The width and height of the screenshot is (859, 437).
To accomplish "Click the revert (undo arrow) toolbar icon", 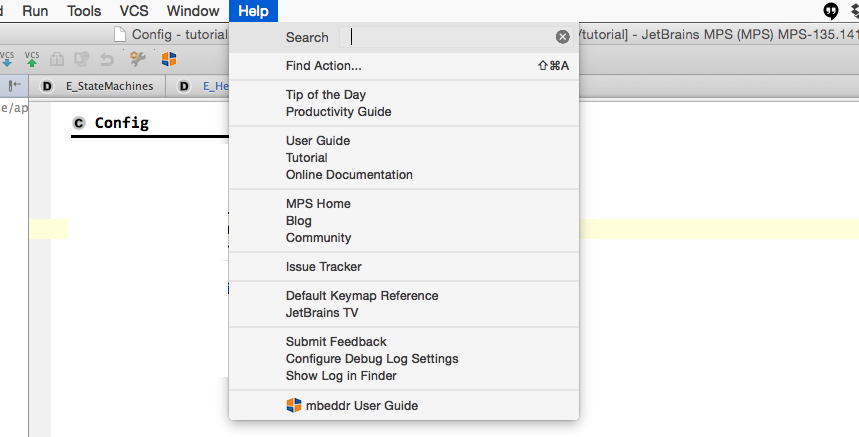I will [x=107, y=59].
